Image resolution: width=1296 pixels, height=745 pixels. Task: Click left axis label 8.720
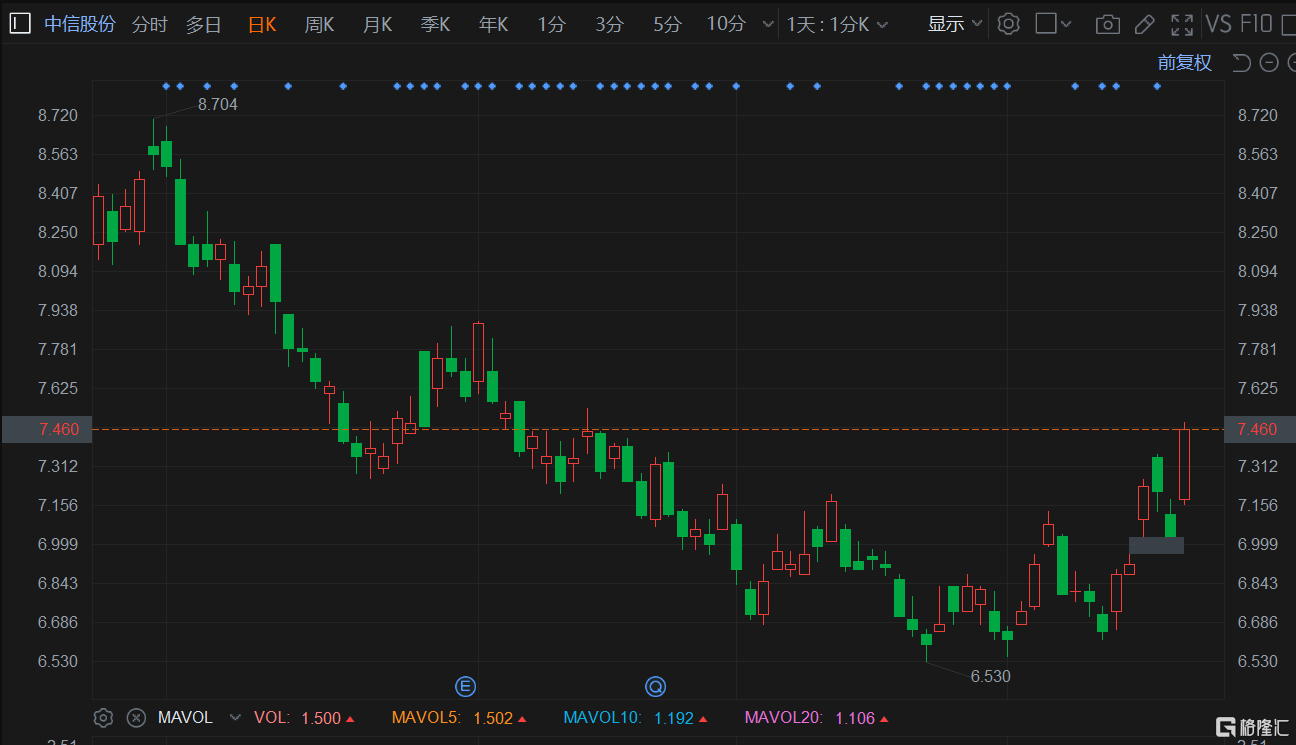[x=58, y=116]
